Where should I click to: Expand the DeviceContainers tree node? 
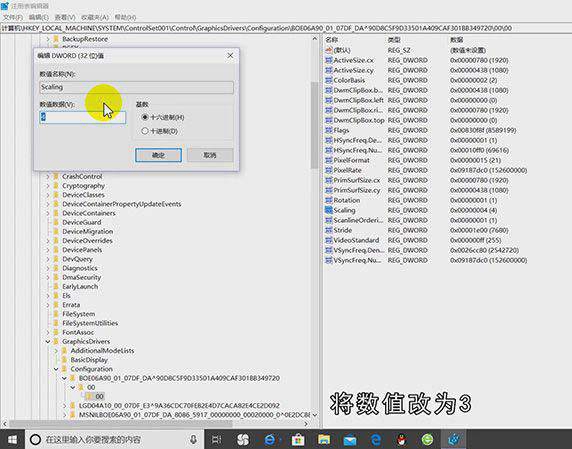[48, 213]
